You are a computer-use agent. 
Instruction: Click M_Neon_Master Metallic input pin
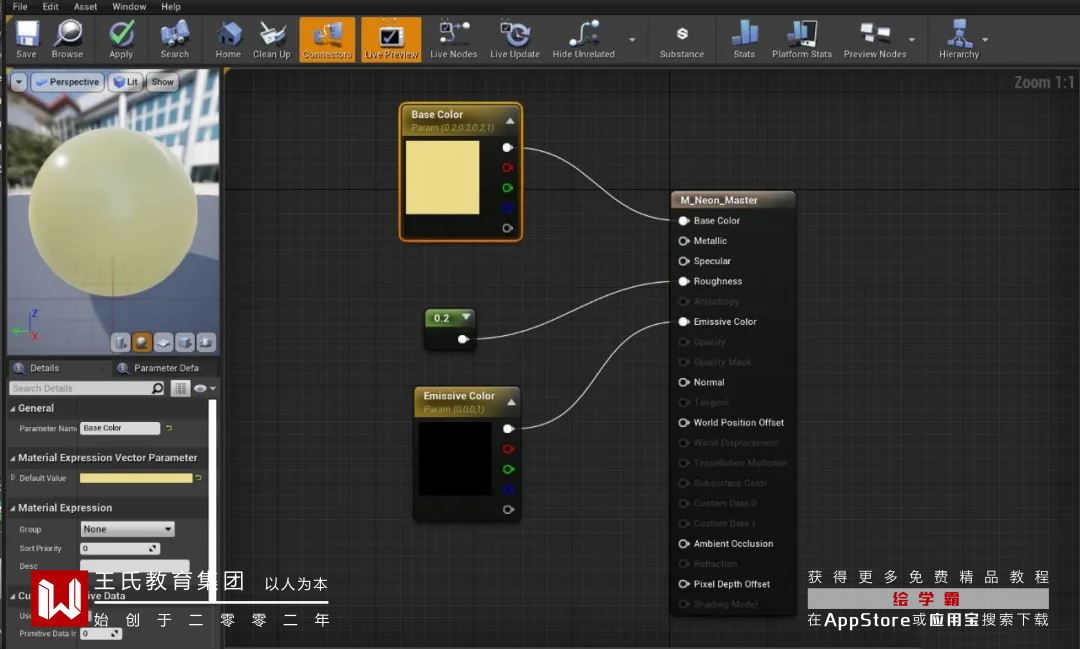(x=684, y=241)
